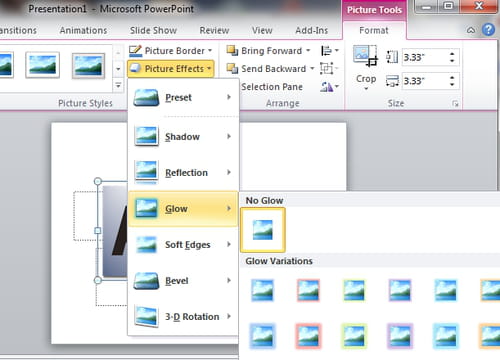Switch to the View tab
The height and width of the screenshot is (360, 500).
click(262, 30)
